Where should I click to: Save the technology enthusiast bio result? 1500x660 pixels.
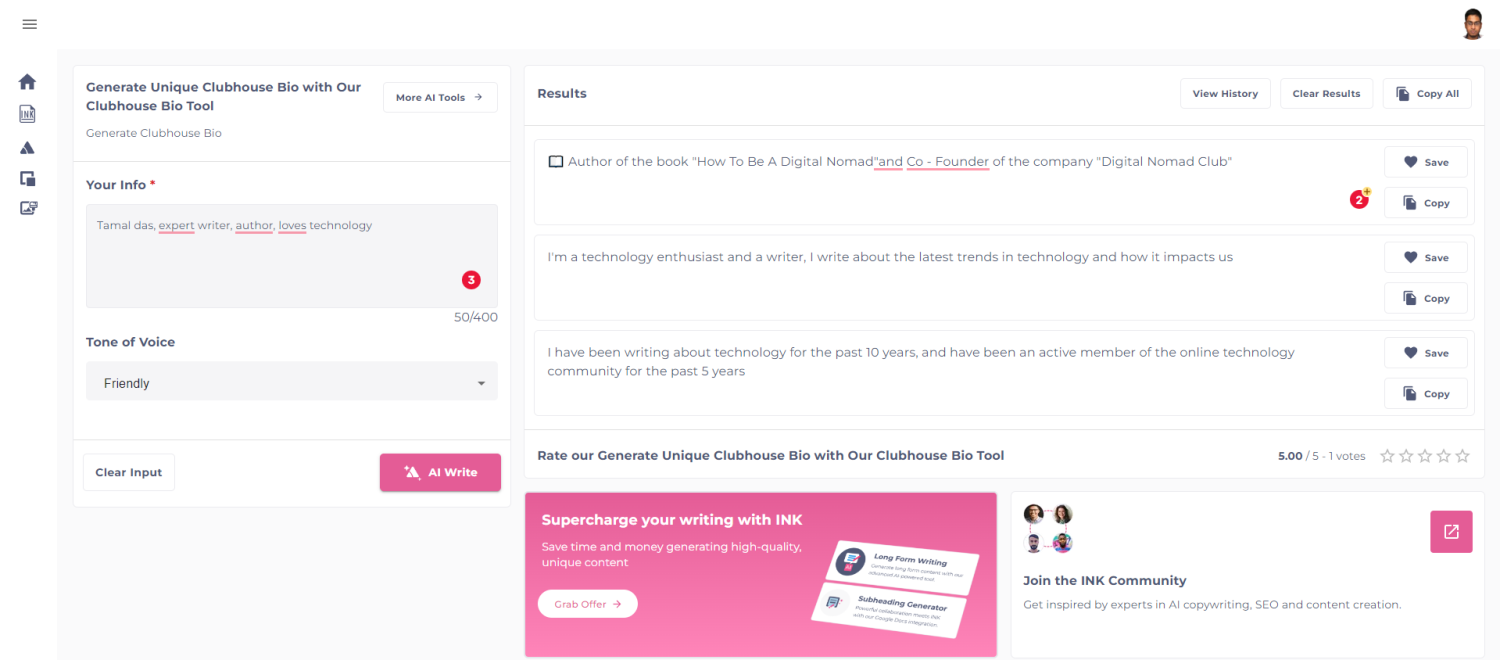coord(1425,258)
